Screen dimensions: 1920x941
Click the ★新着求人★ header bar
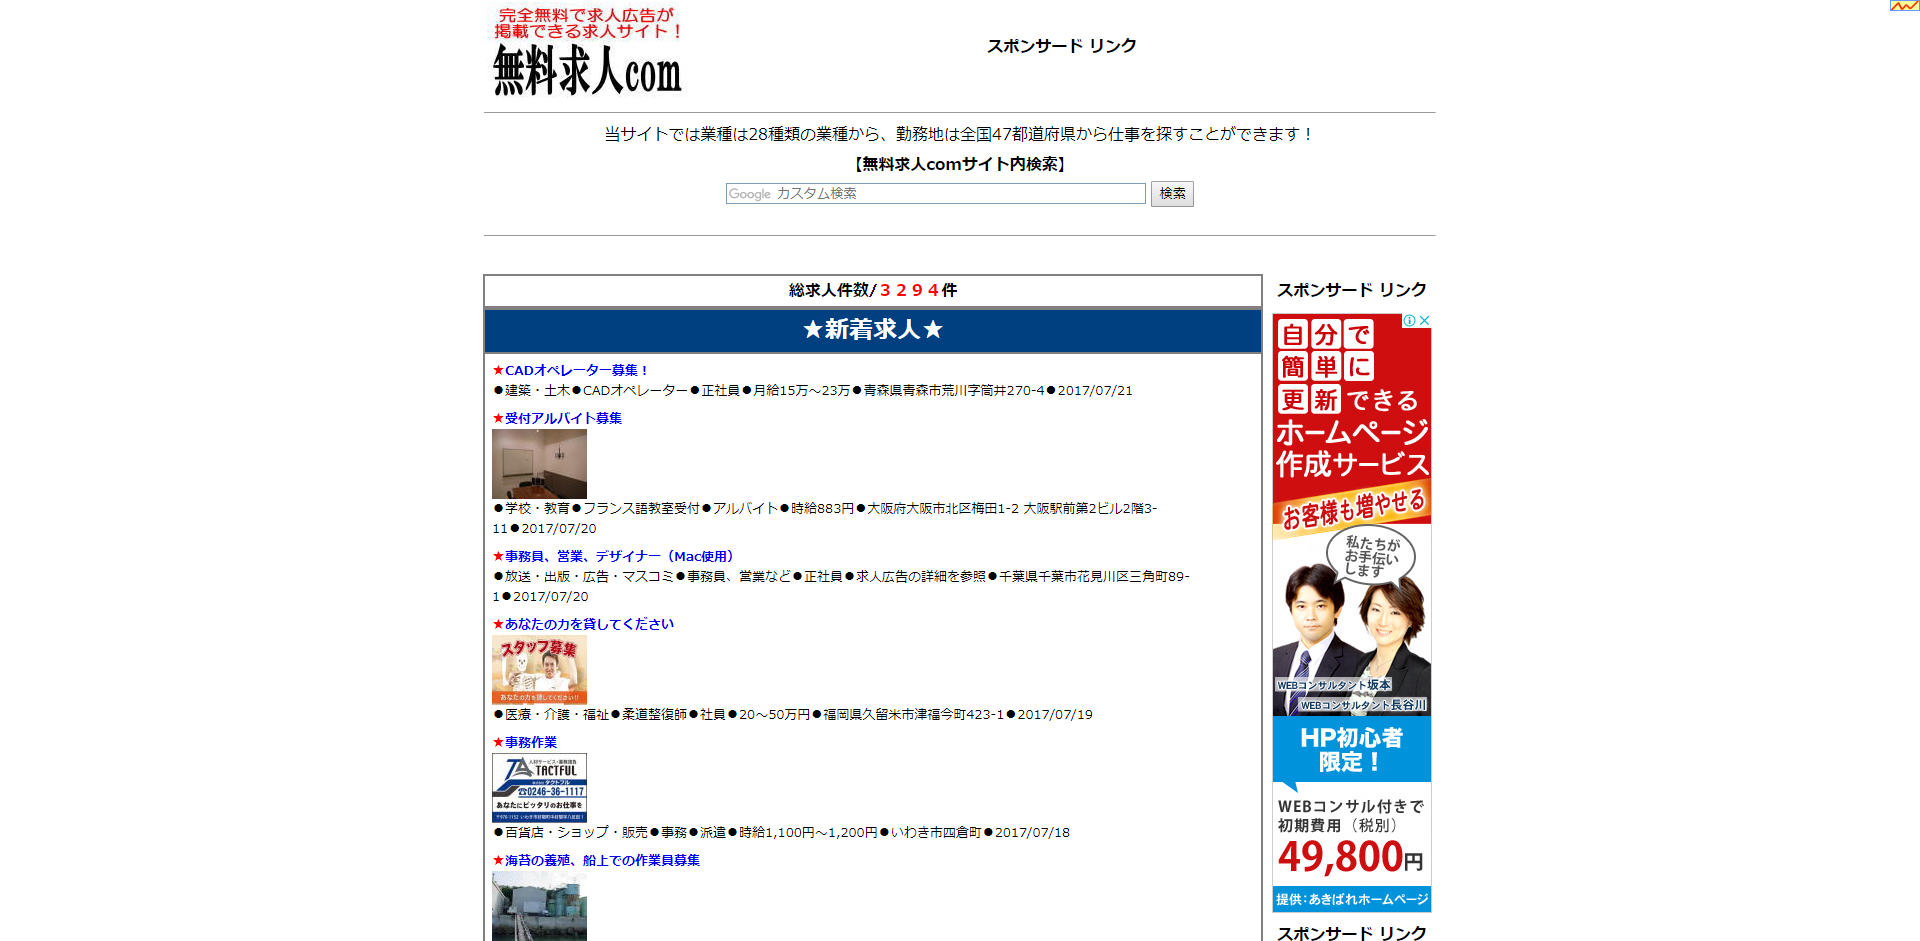tap(871, 330)
